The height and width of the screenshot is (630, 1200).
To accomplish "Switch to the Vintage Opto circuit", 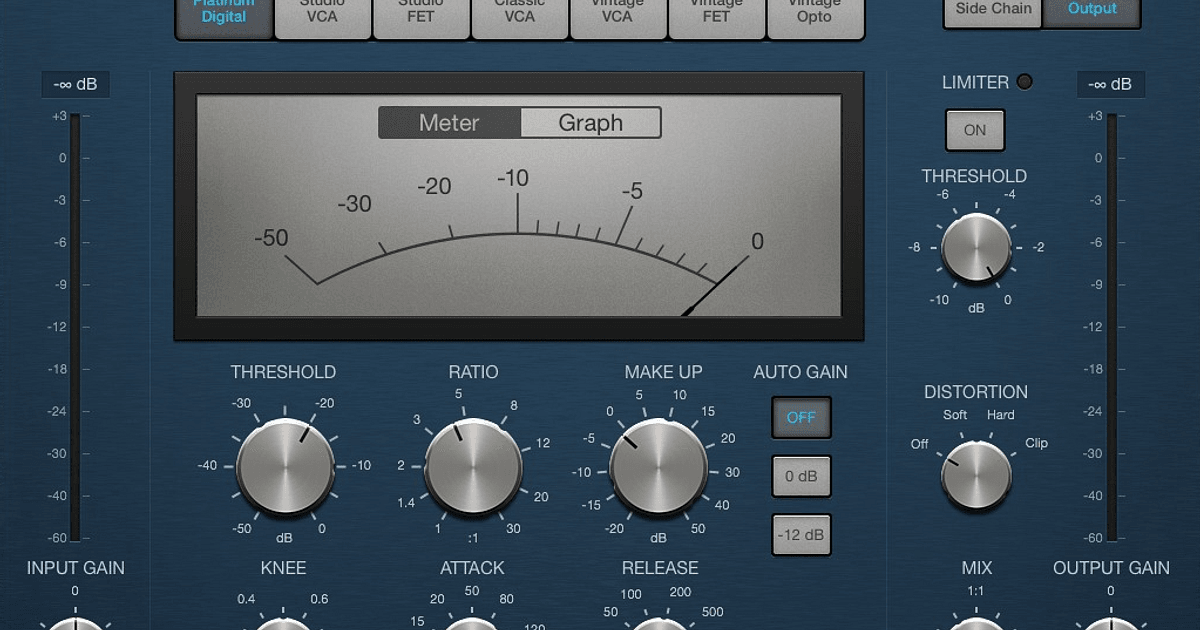I will [815, 13].
